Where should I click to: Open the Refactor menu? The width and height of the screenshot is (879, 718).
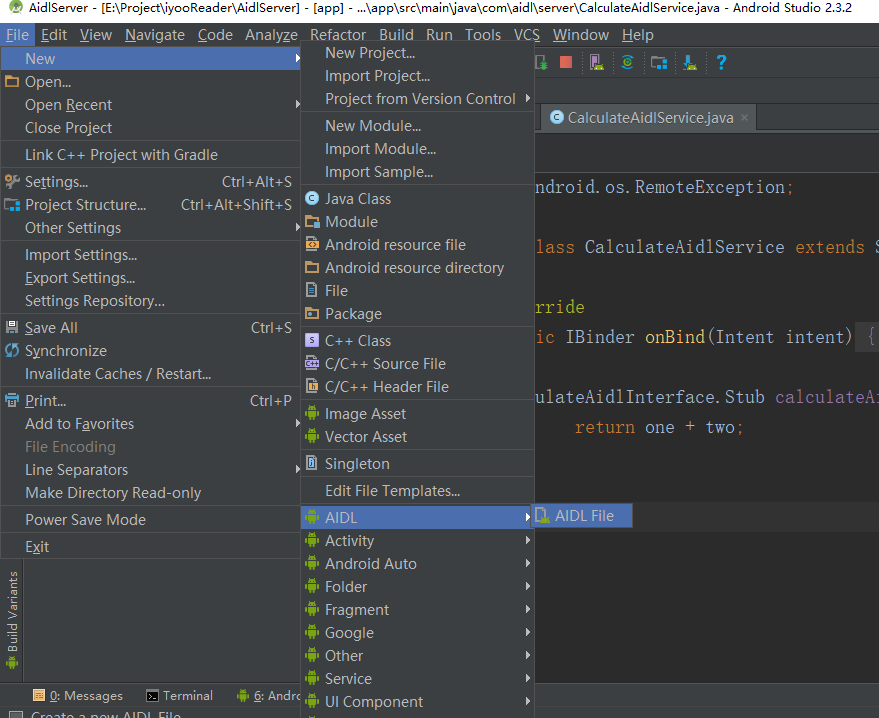337,35
